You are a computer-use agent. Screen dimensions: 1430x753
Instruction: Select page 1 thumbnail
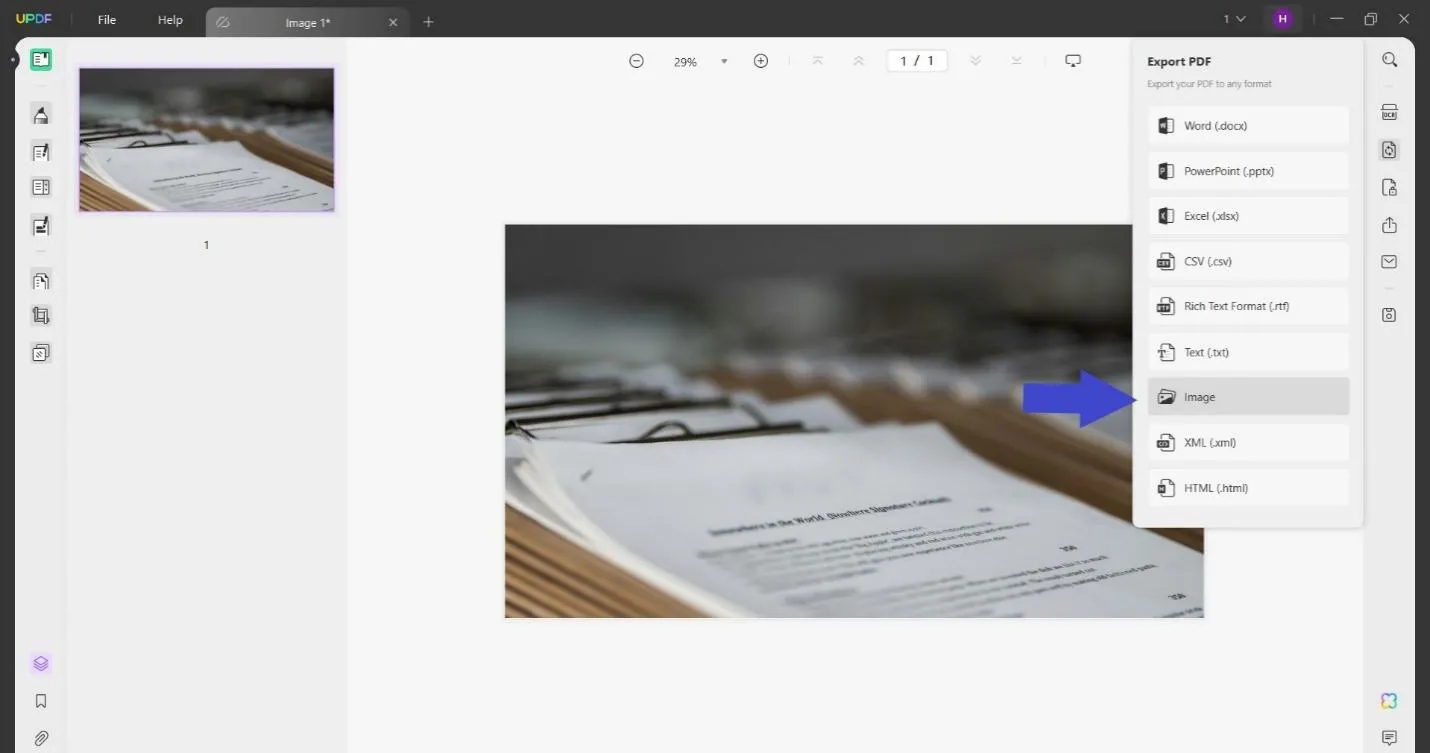point(207,140)
